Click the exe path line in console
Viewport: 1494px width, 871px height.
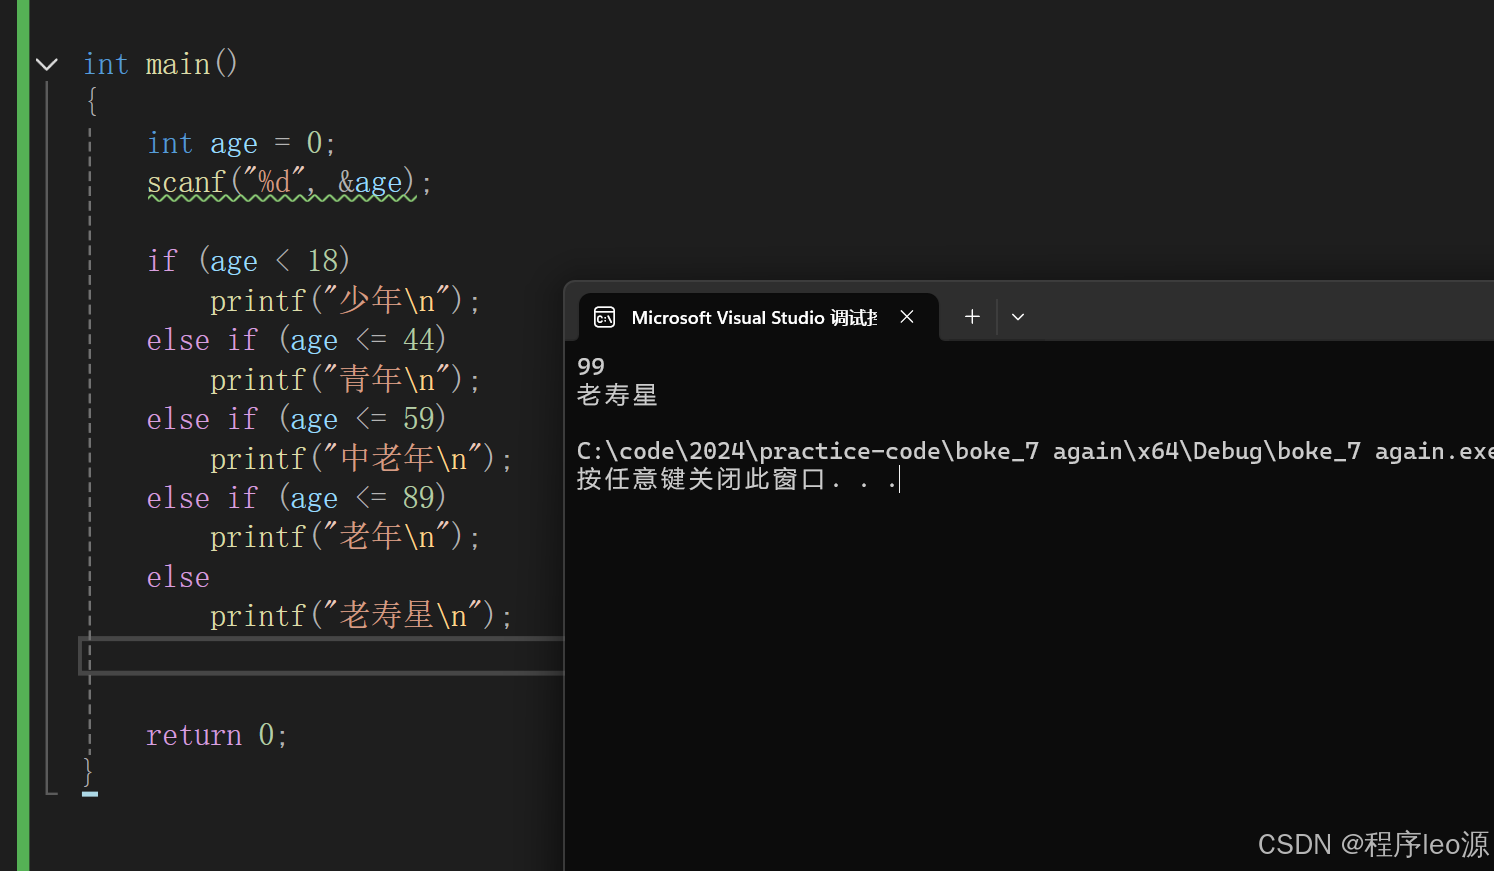pos(1035,451)
